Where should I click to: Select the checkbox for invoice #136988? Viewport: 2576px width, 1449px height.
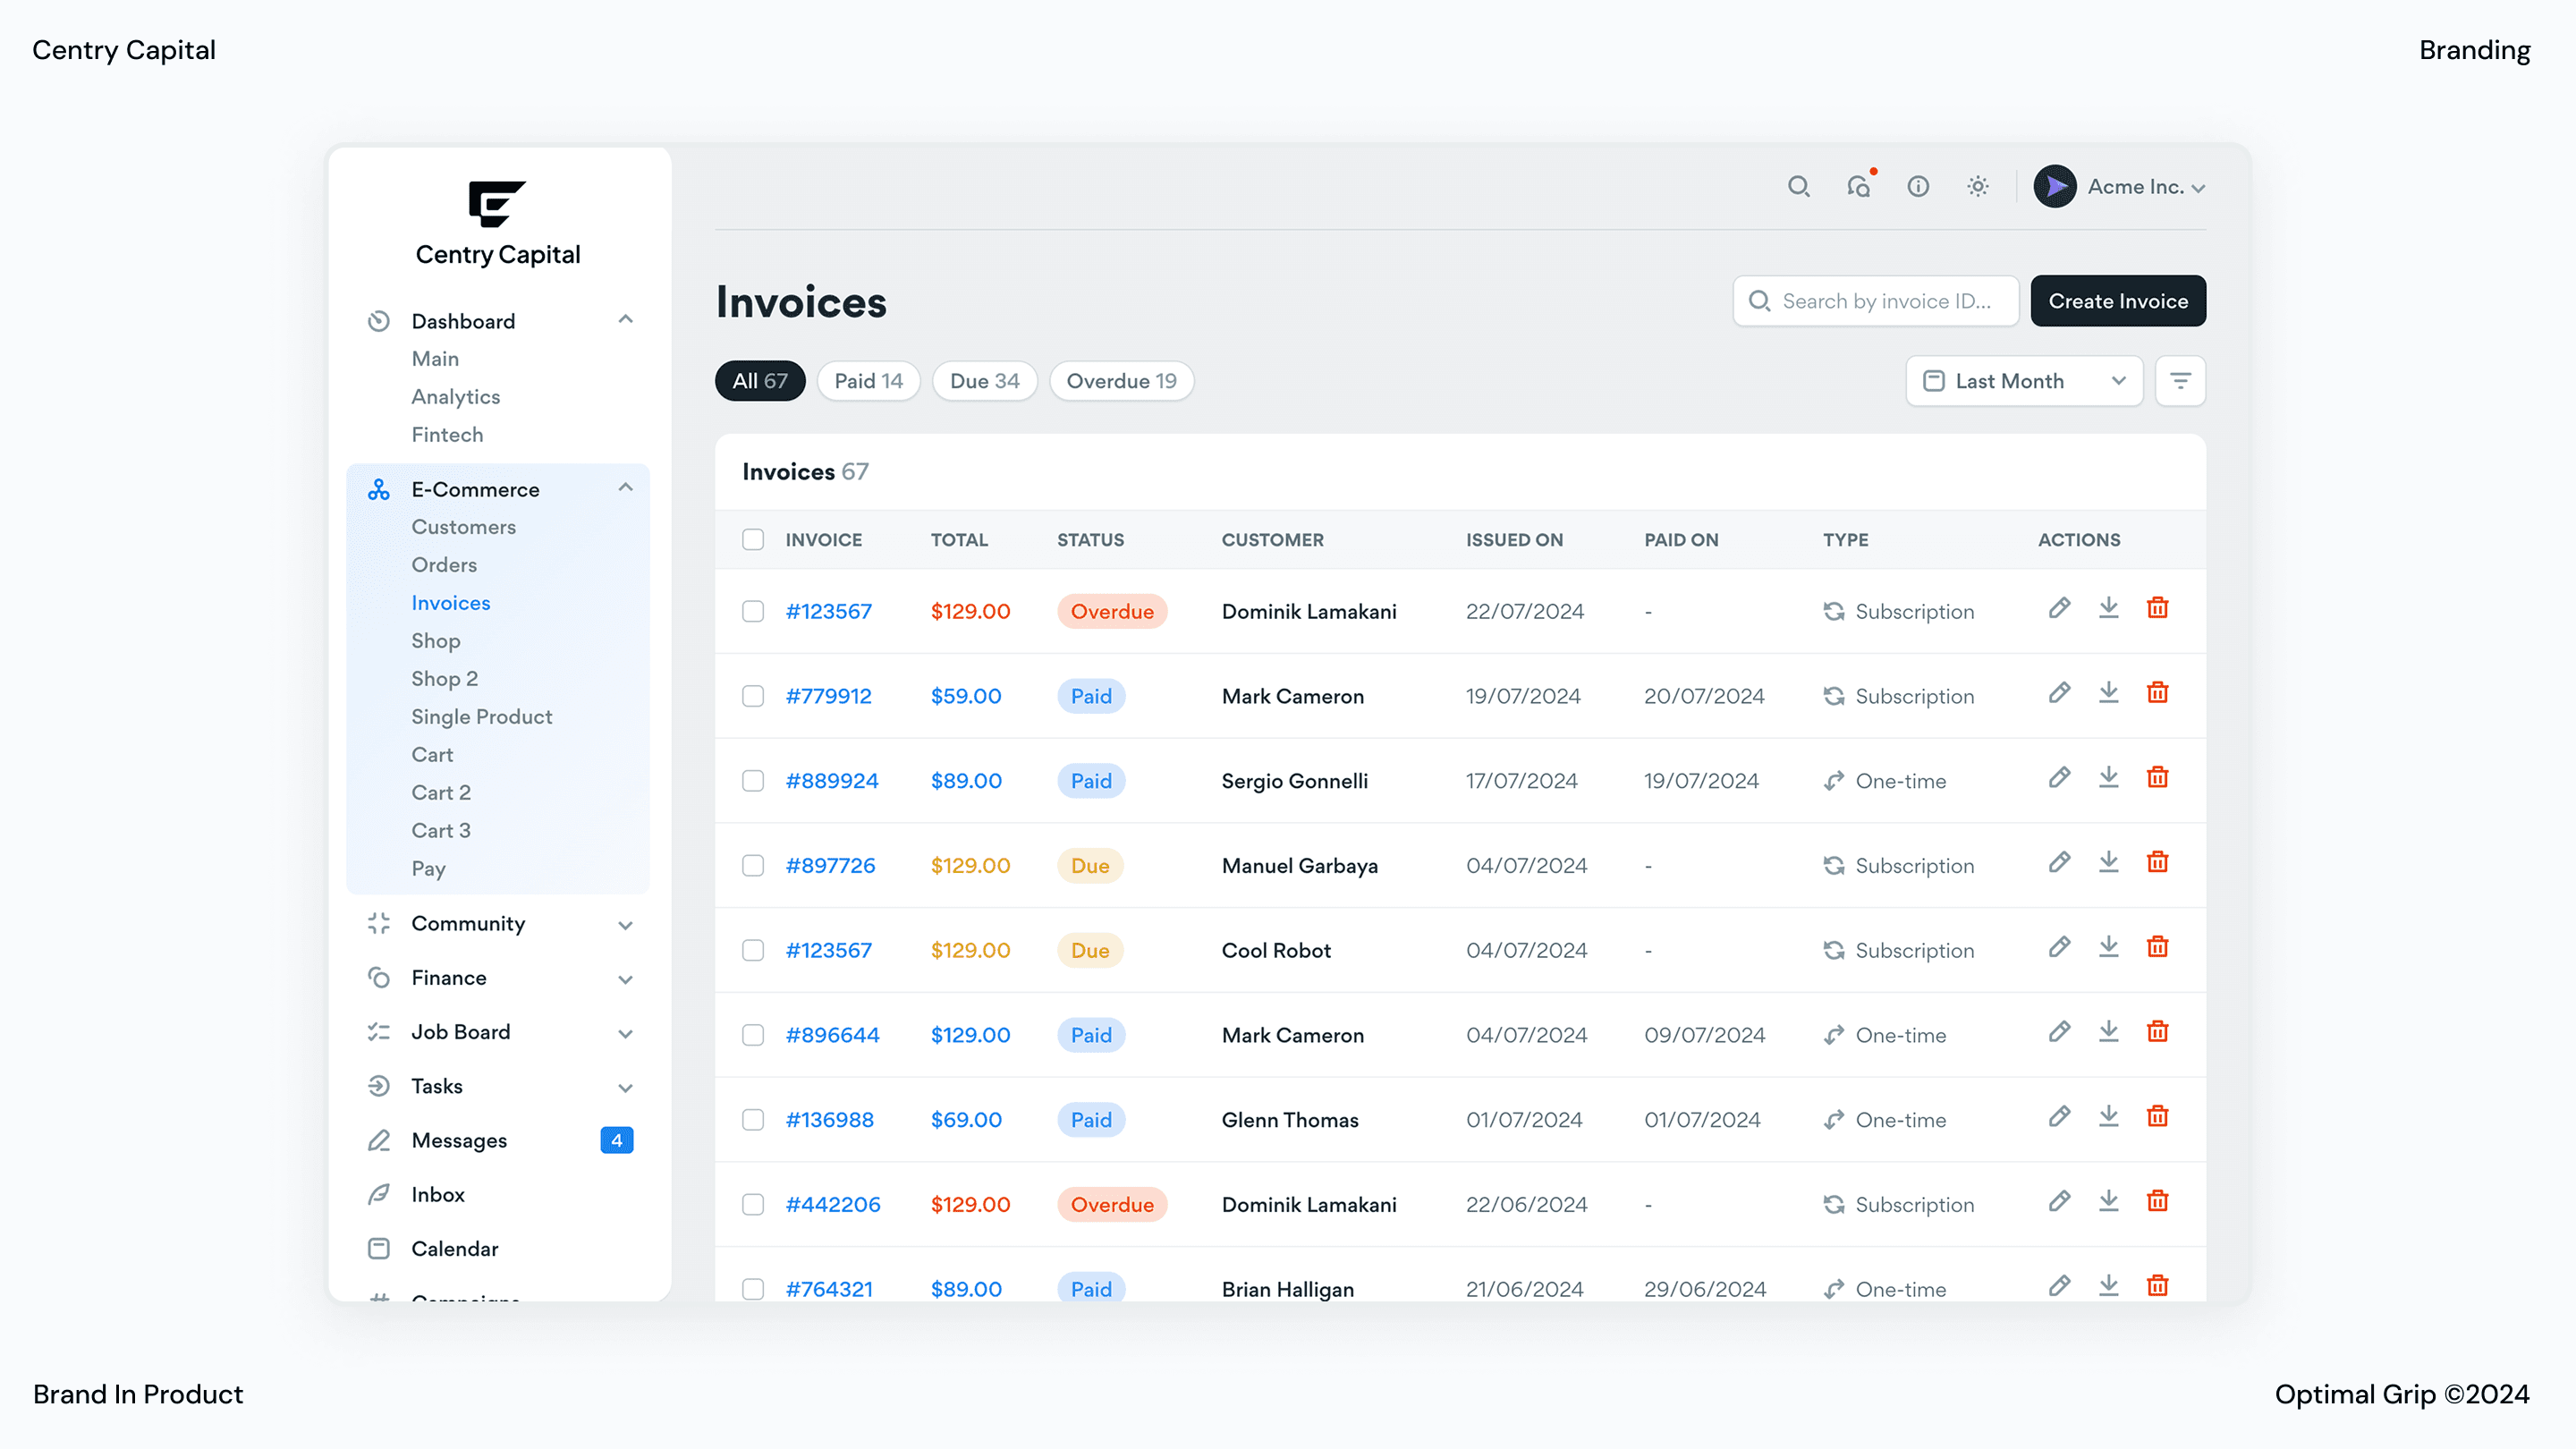pyautogui.click(x=753, y=1120)
